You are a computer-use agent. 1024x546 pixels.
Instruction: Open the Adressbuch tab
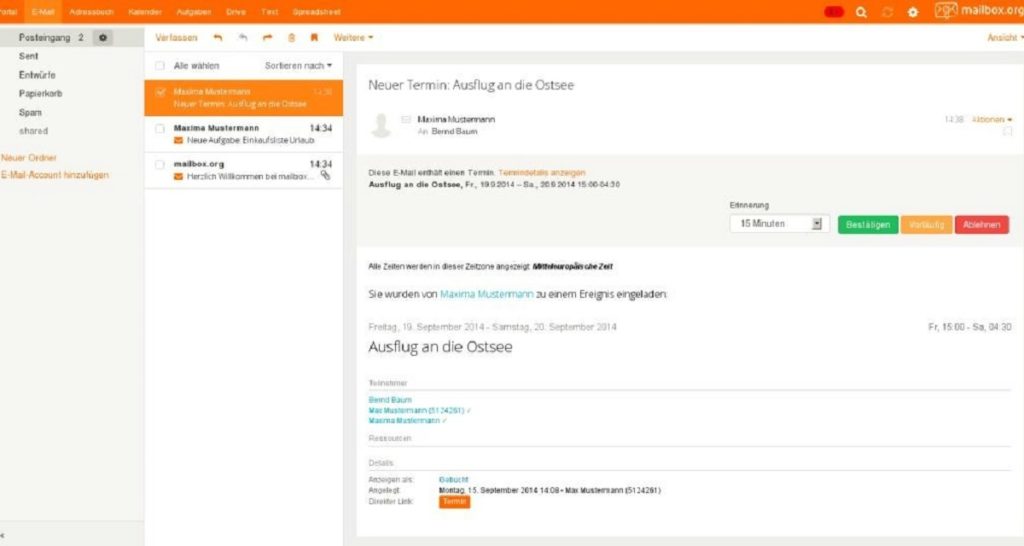click(91, 12)
